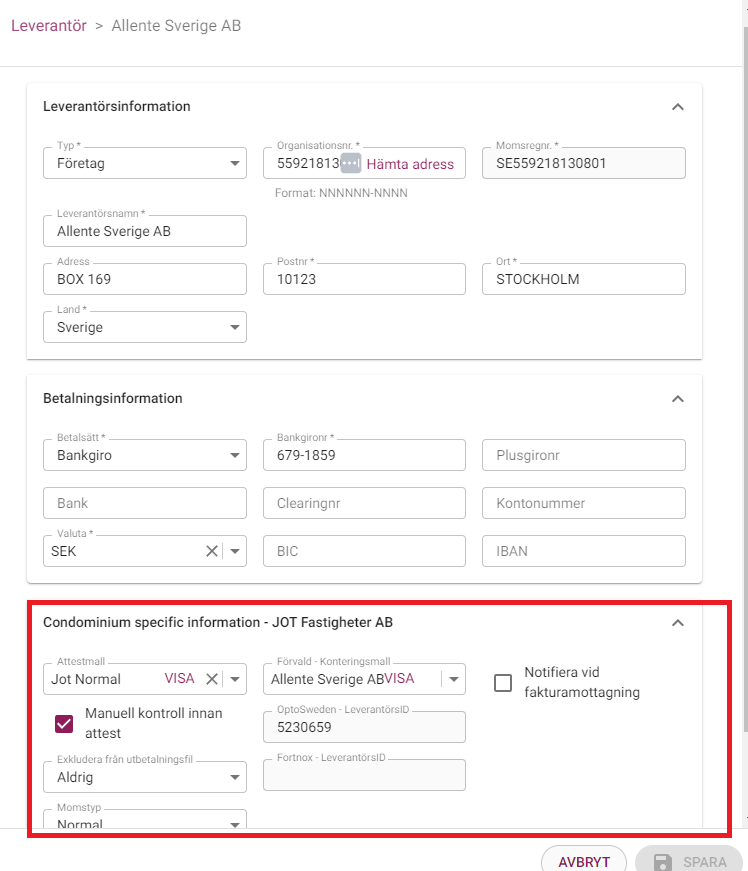Clear the SEK currency selection
The image size is (748, 871).
(212, 551)
